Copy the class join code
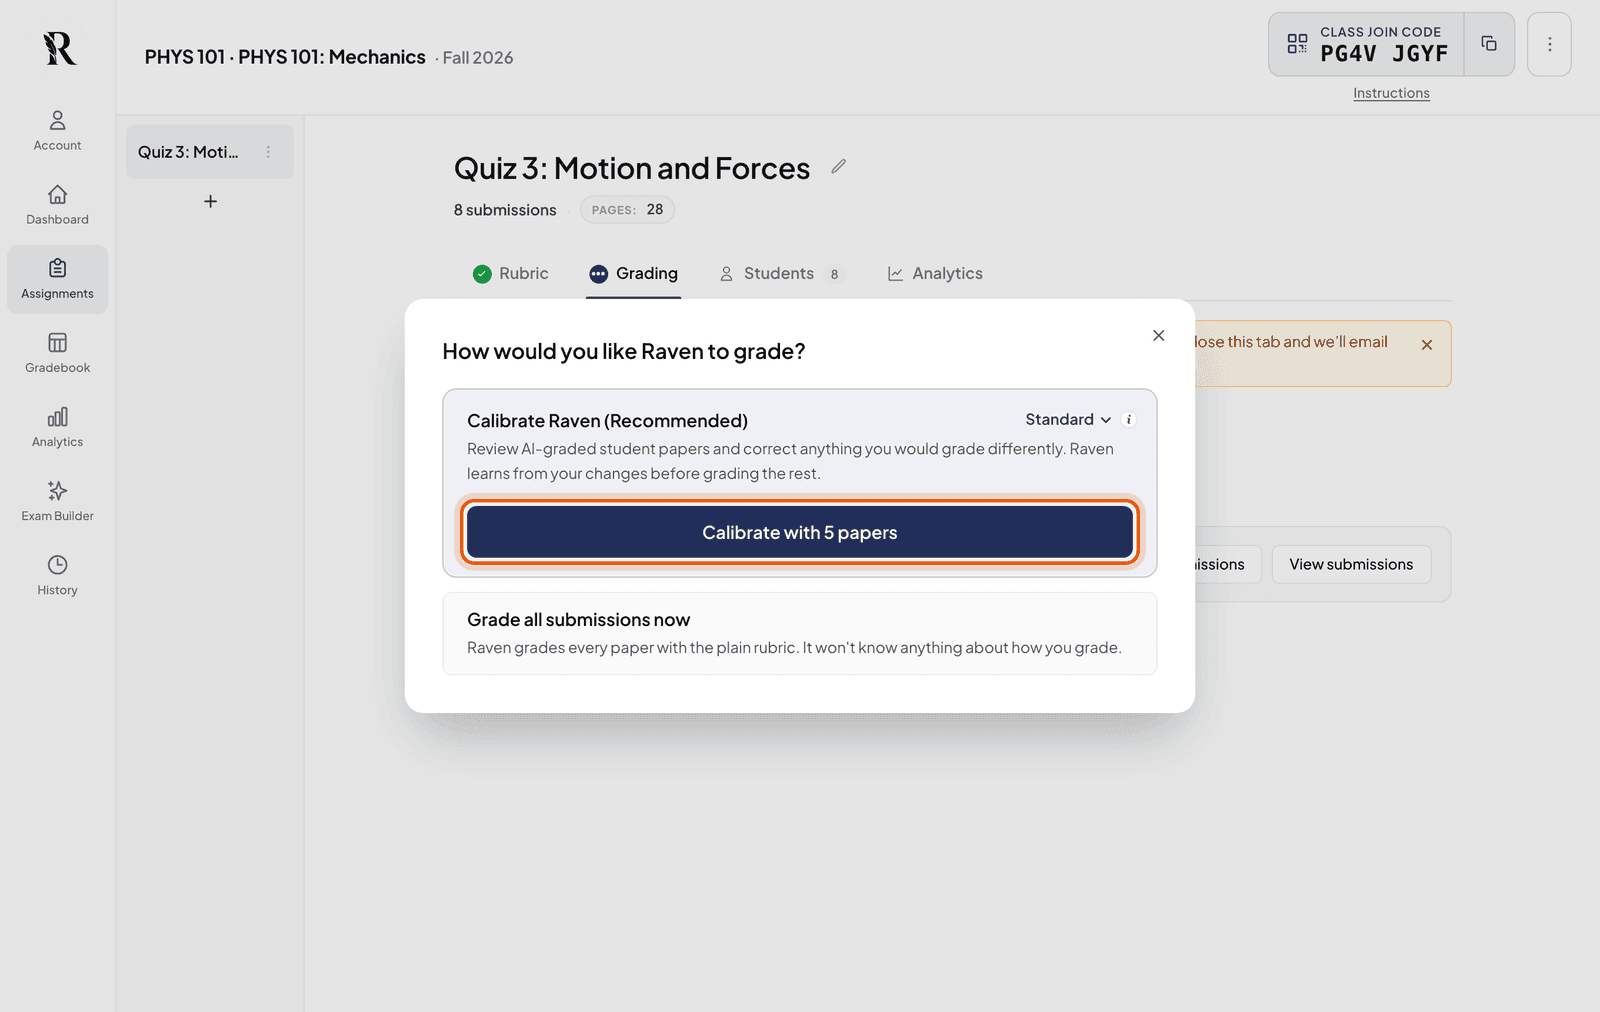The width and height of the screenshot is (1600, 1012). click(1489, 44)
